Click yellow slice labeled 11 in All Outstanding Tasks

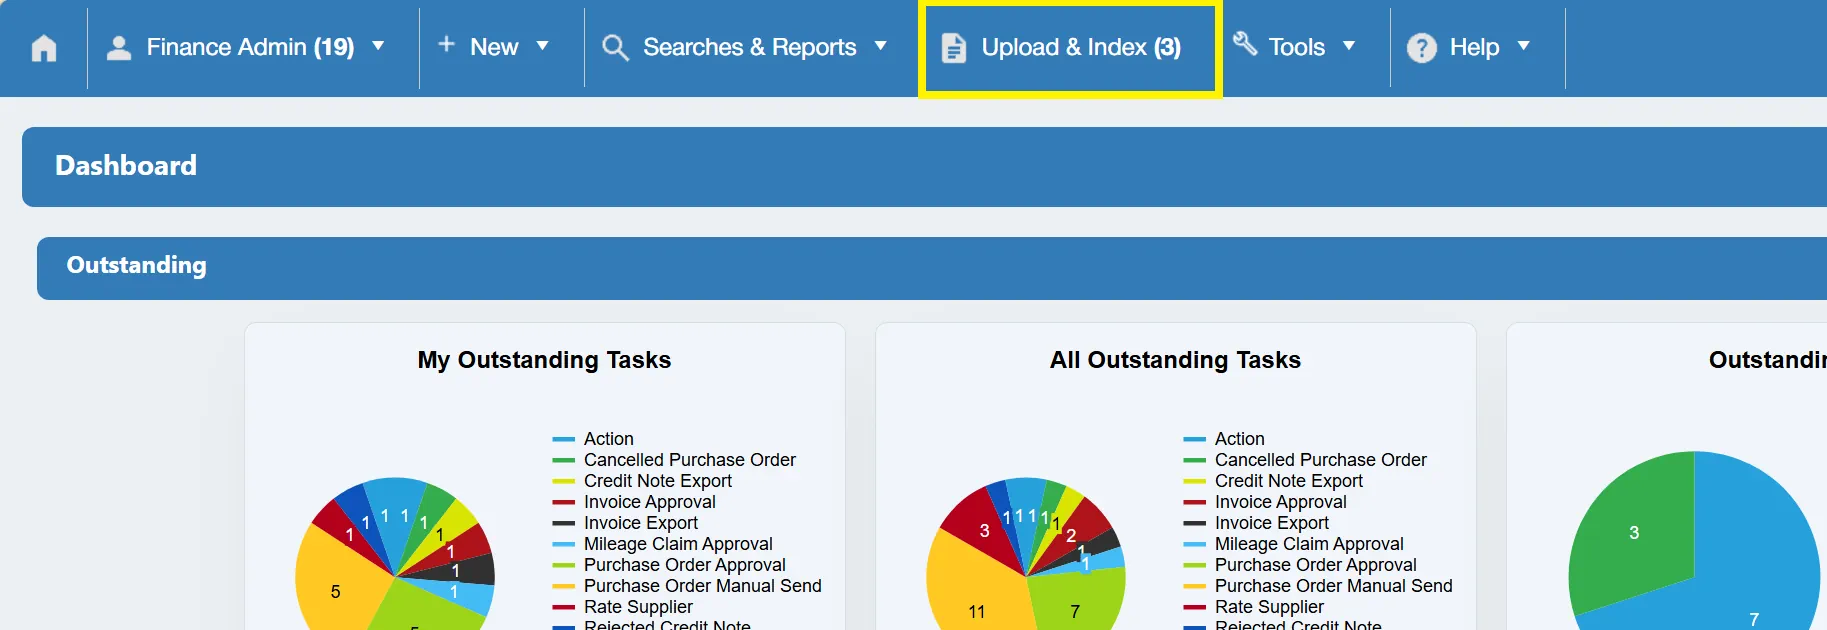coord(976,610)
